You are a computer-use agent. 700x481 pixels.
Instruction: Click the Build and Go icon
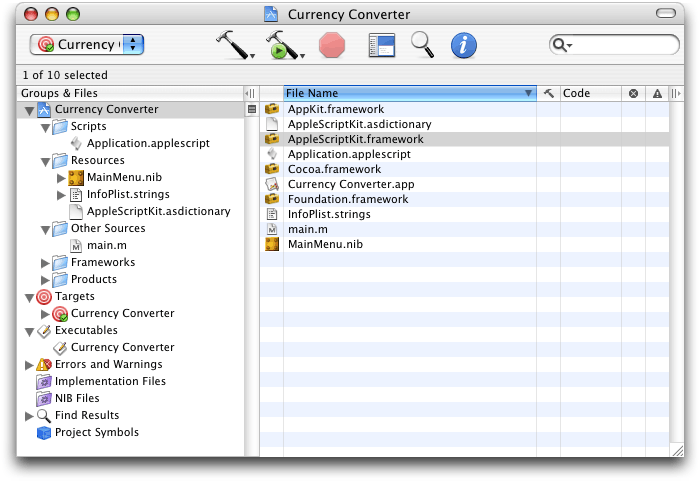(x=277, y=45)
